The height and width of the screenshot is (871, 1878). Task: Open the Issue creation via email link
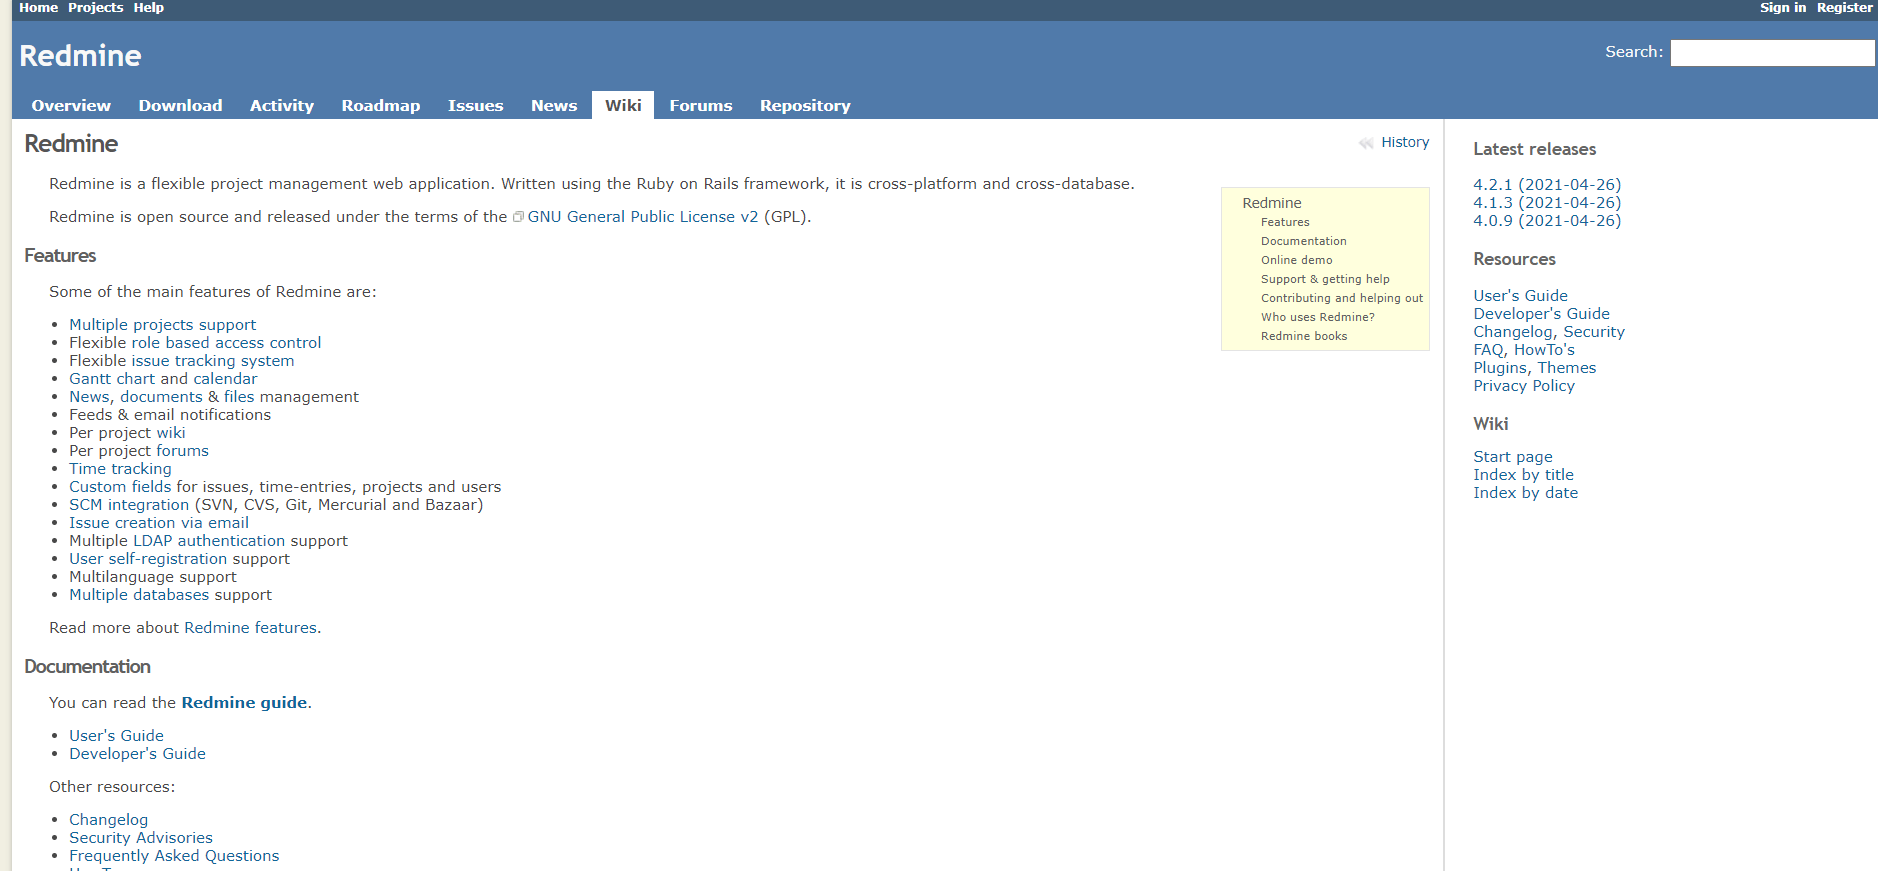click(x=159, y=523)
